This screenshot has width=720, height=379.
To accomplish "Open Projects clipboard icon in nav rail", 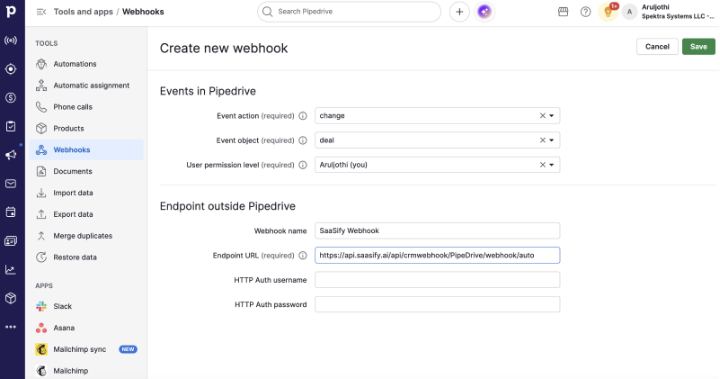I will (x=11, y=126).
